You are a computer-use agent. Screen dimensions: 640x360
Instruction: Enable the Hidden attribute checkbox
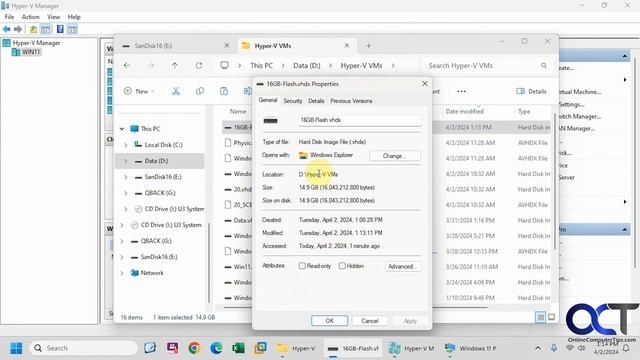click(342, 266)
